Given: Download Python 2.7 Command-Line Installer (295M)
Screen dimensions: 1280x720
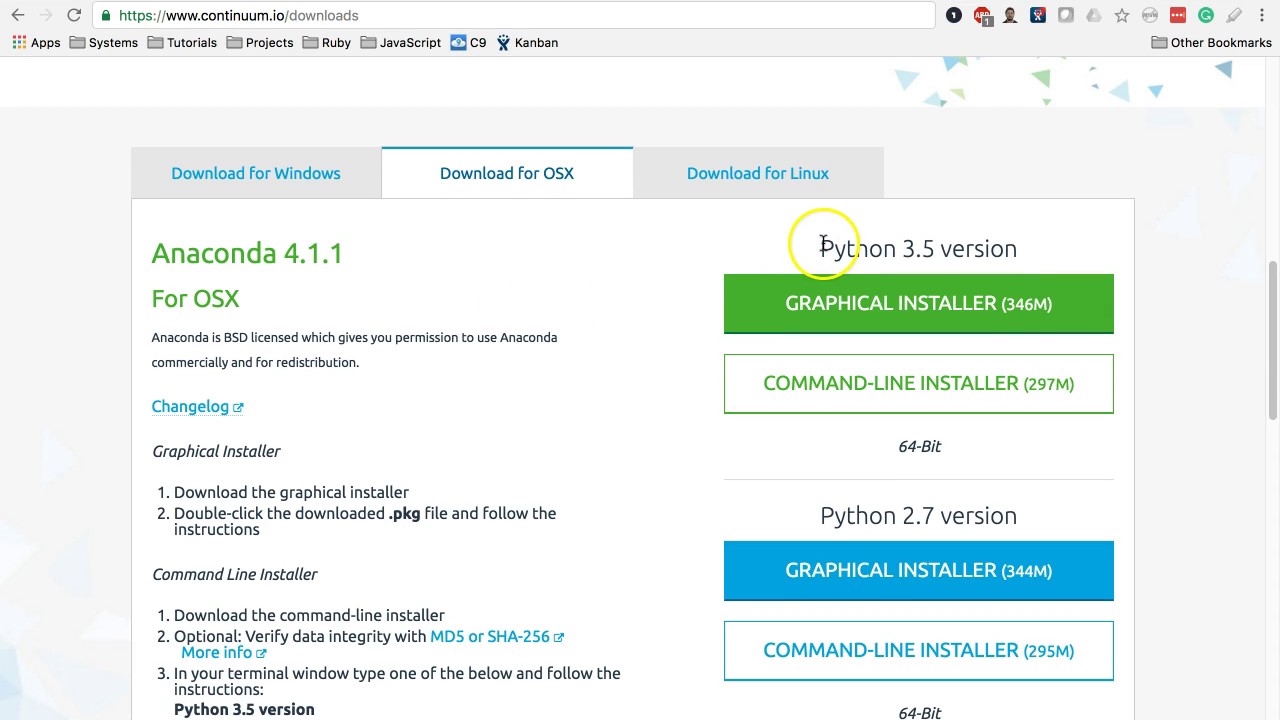Looking at the screenshot, I should point(918,650).
